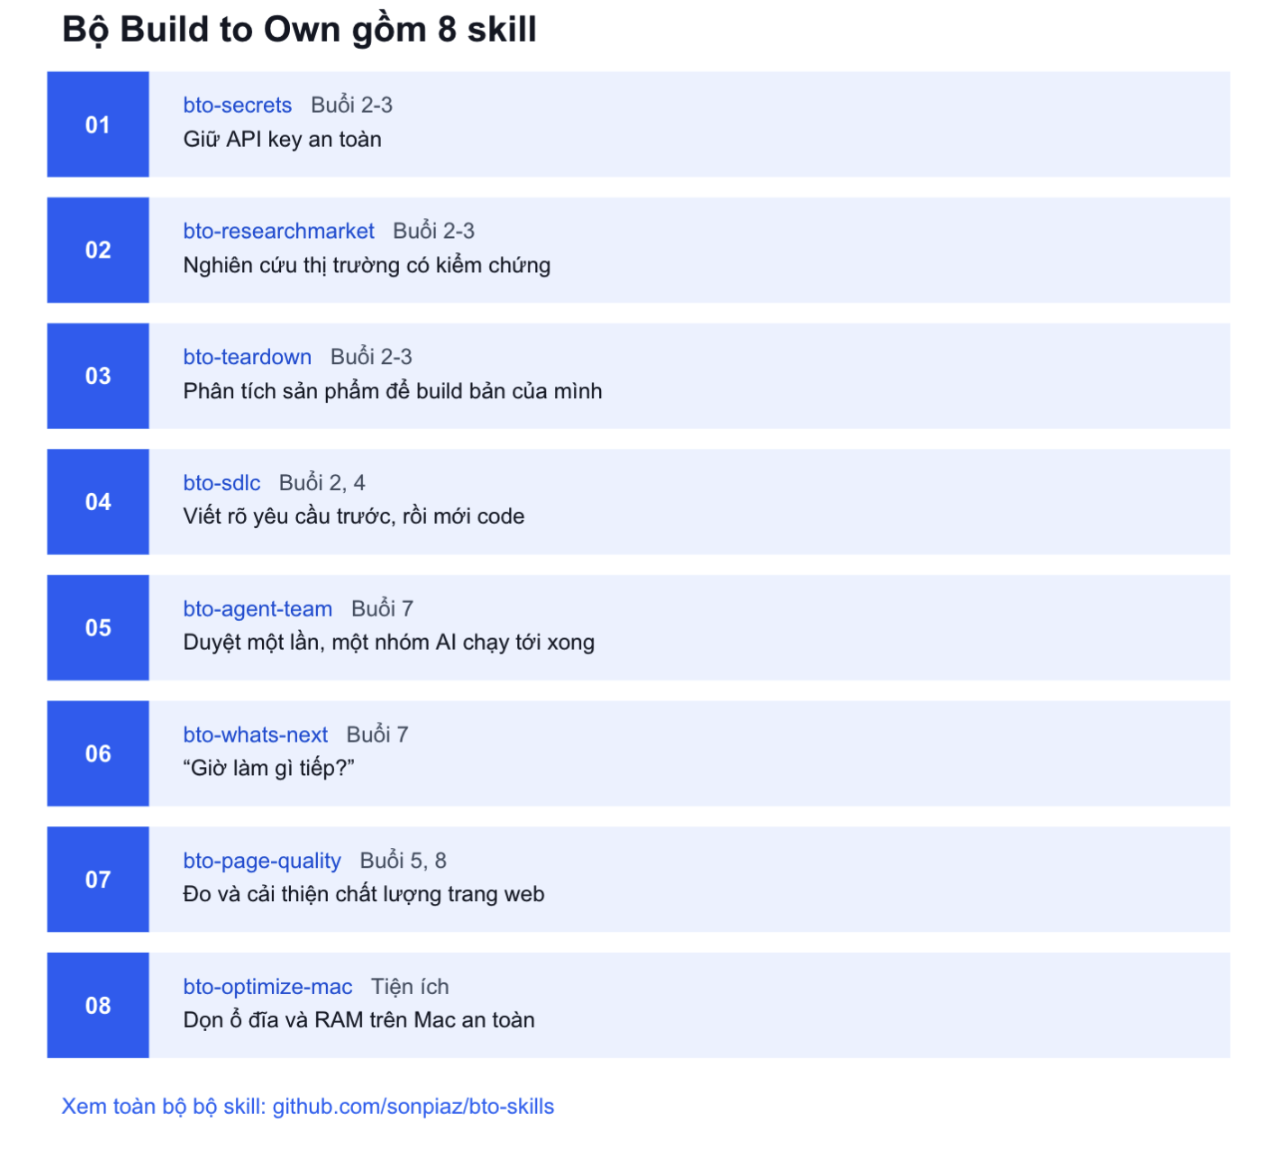Click 'Buổi 2-3' label beside bto-researchmarket
Image resolution: width=1268 pixels, height=1158 pixels.
pyautogui.click(x=433, y=231)
